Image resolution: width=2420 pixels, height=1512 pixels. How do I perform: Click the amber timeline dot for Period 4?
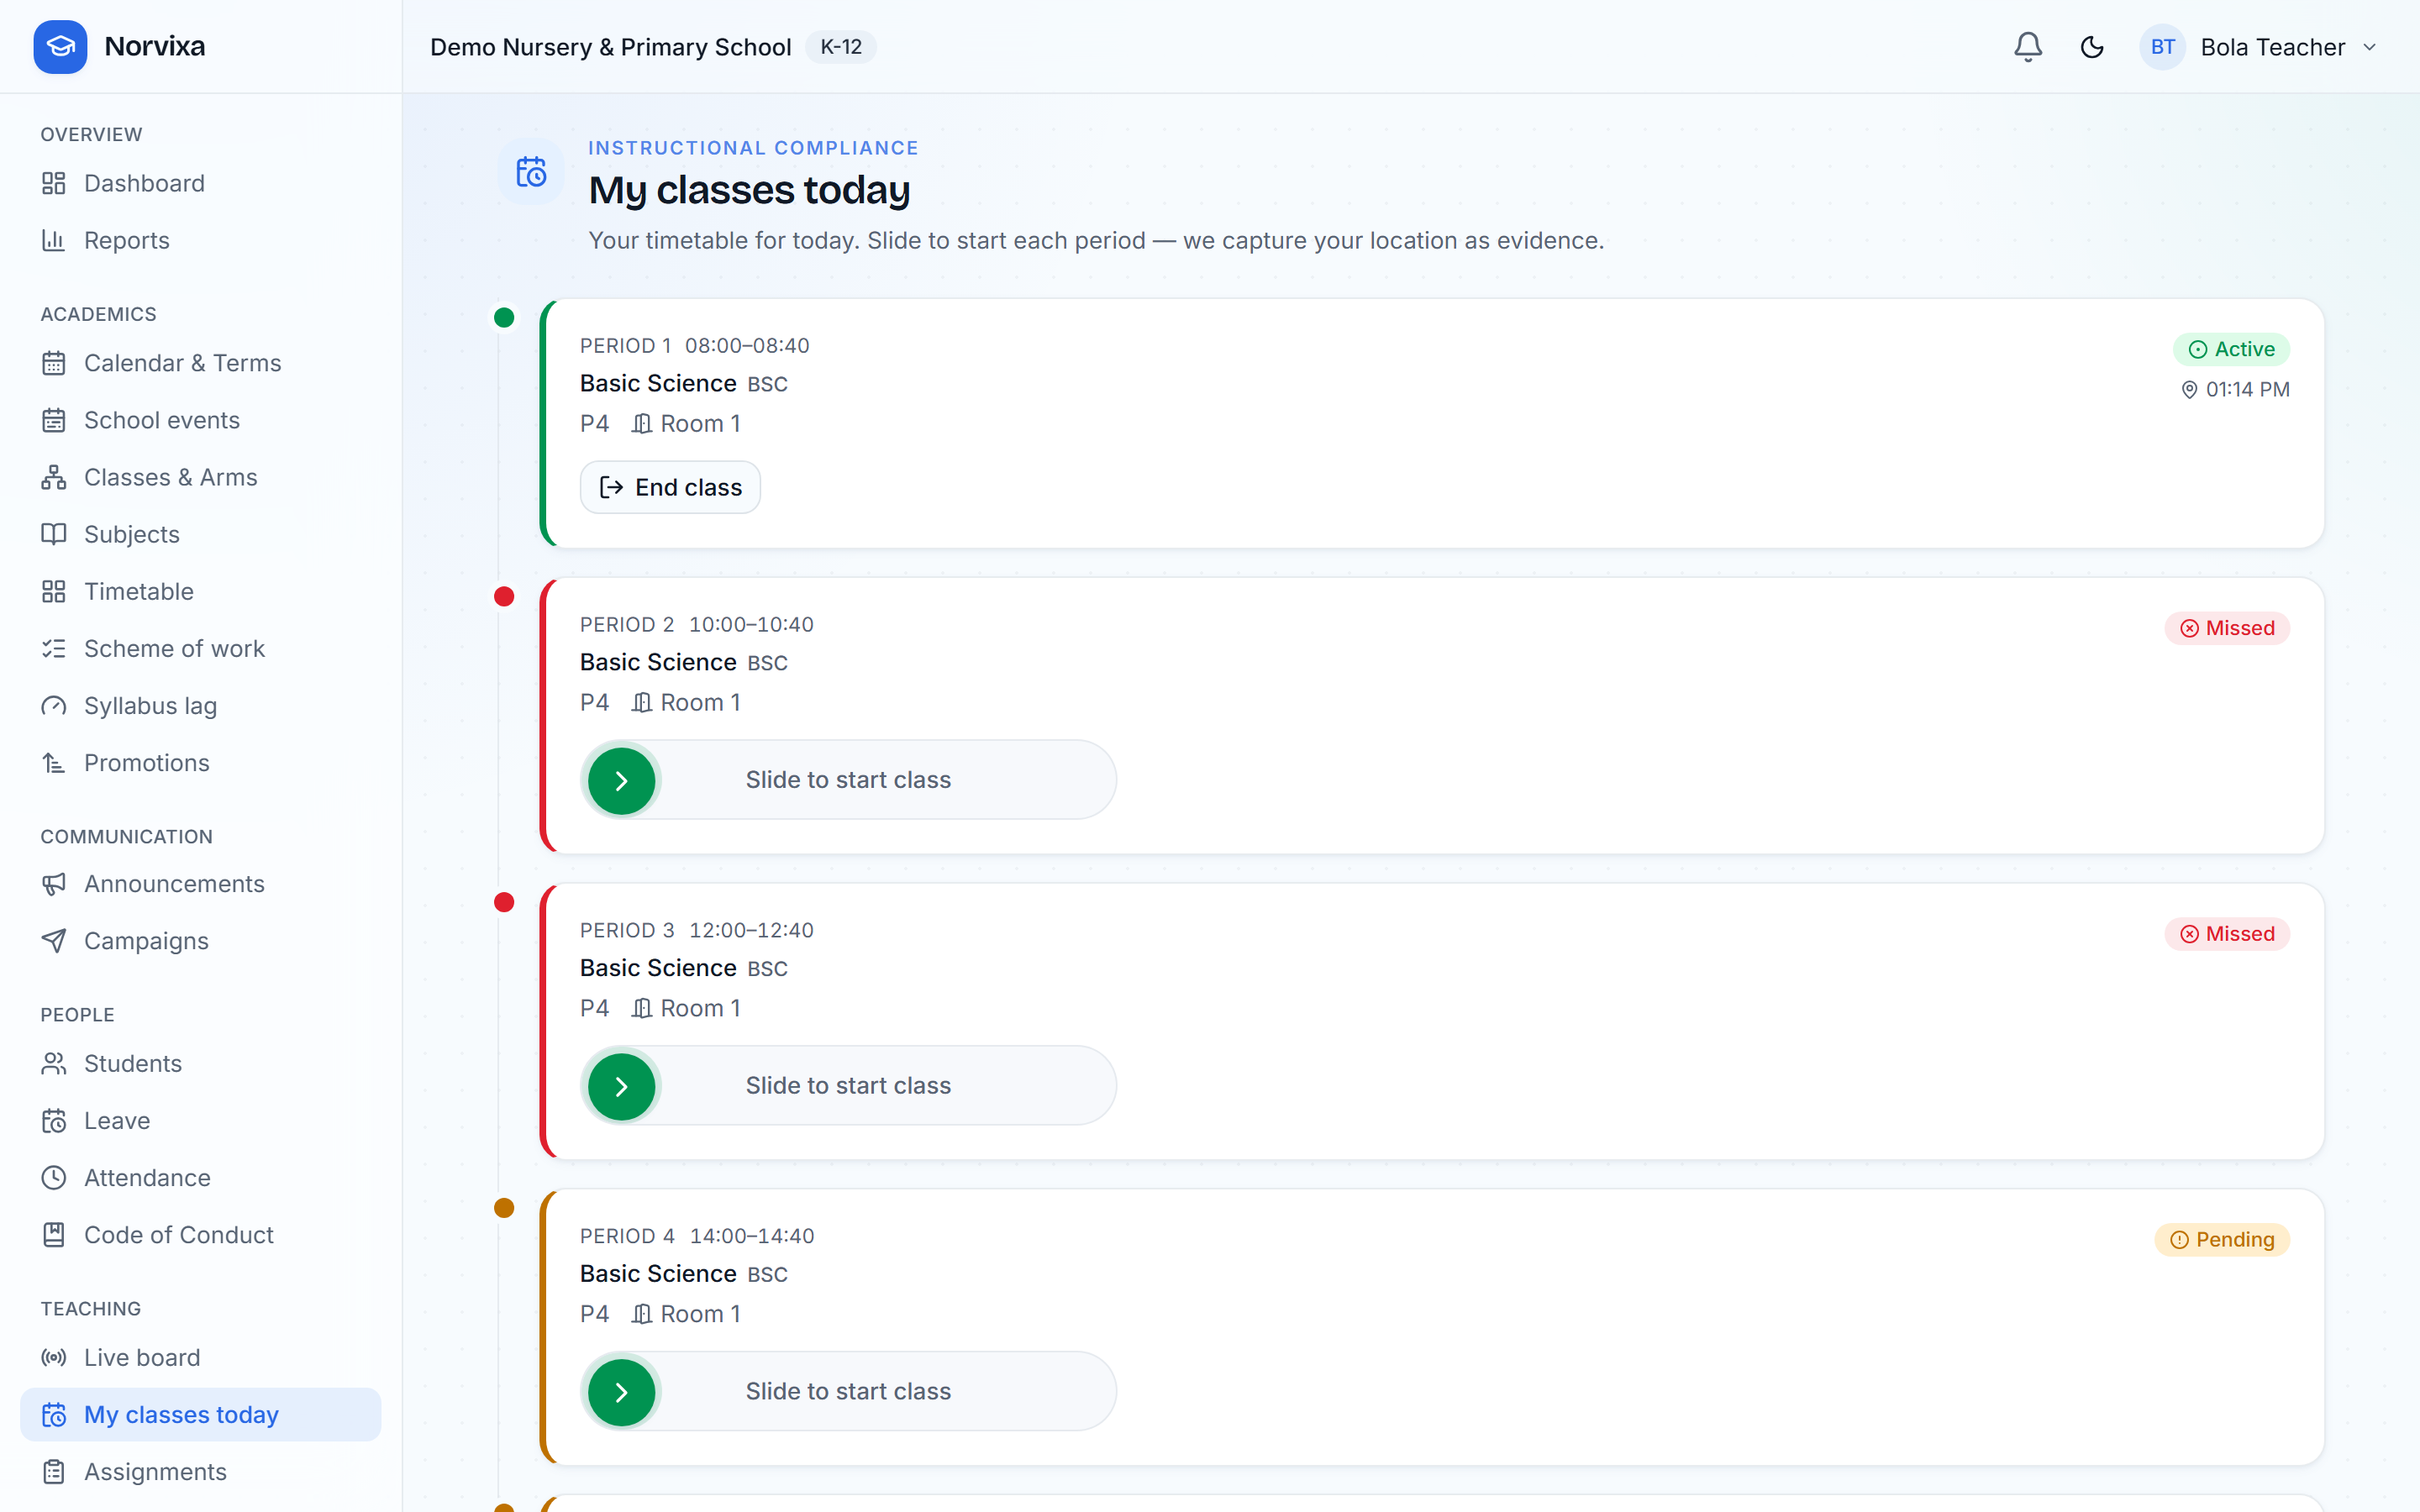504,1209
